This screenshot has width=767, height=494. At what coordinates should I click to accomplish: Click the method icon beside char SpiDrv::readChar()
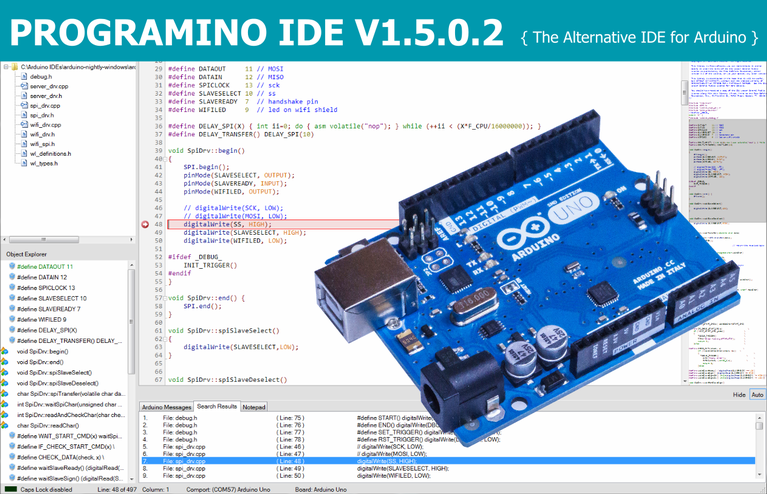[5, 426]
